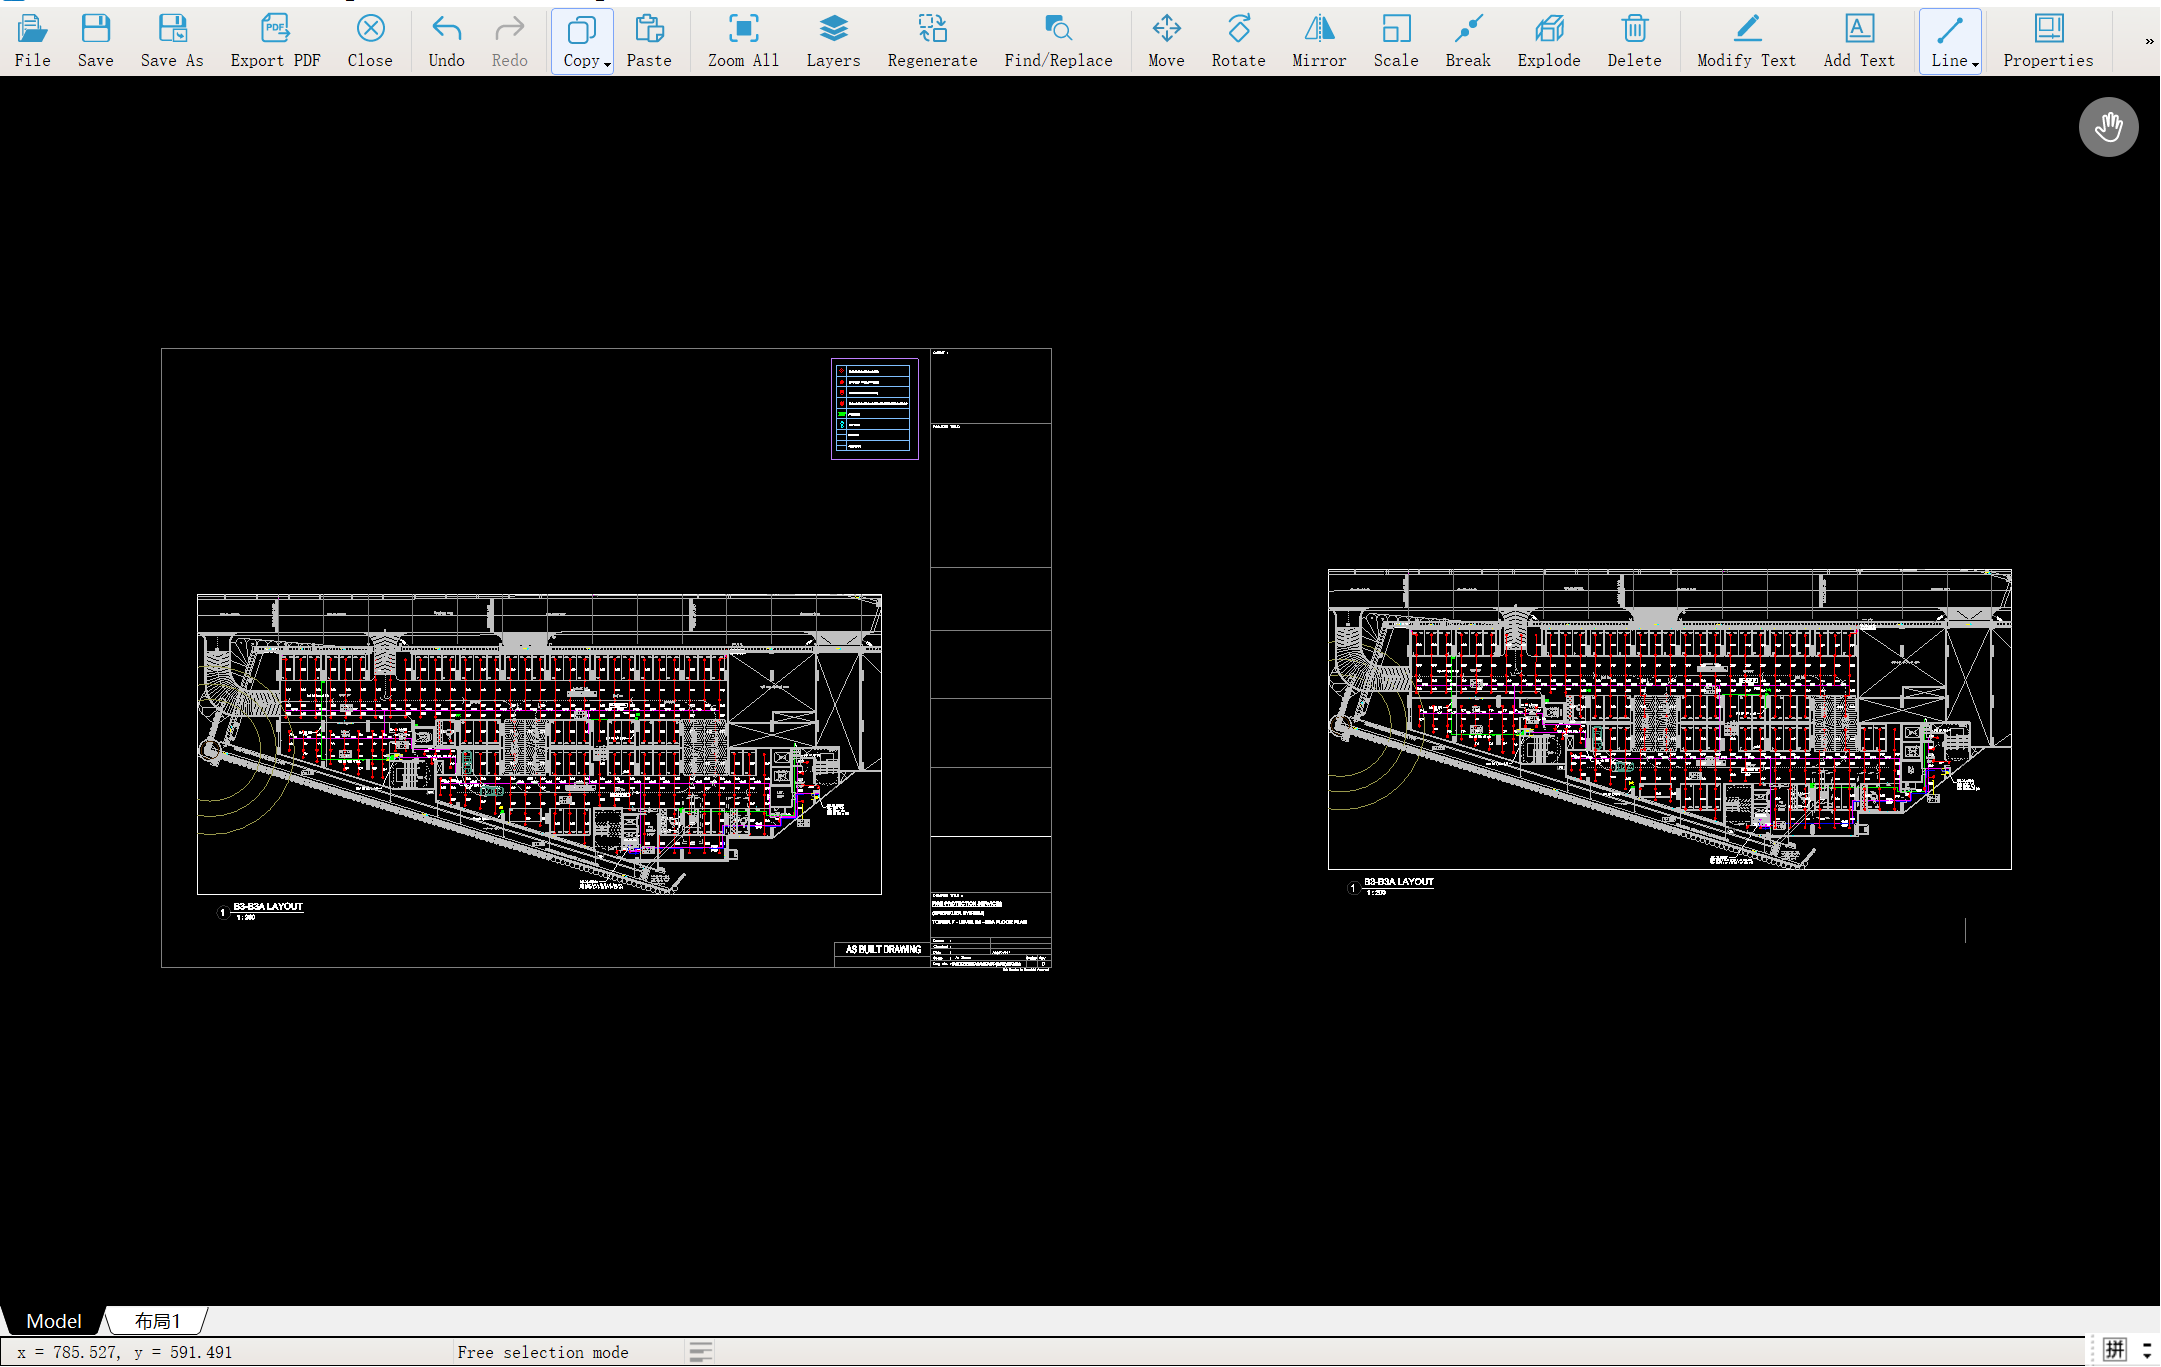Click Zoom All in toolbar
The height and width of the screenshot is (1367, 2161).
point(743,40)
